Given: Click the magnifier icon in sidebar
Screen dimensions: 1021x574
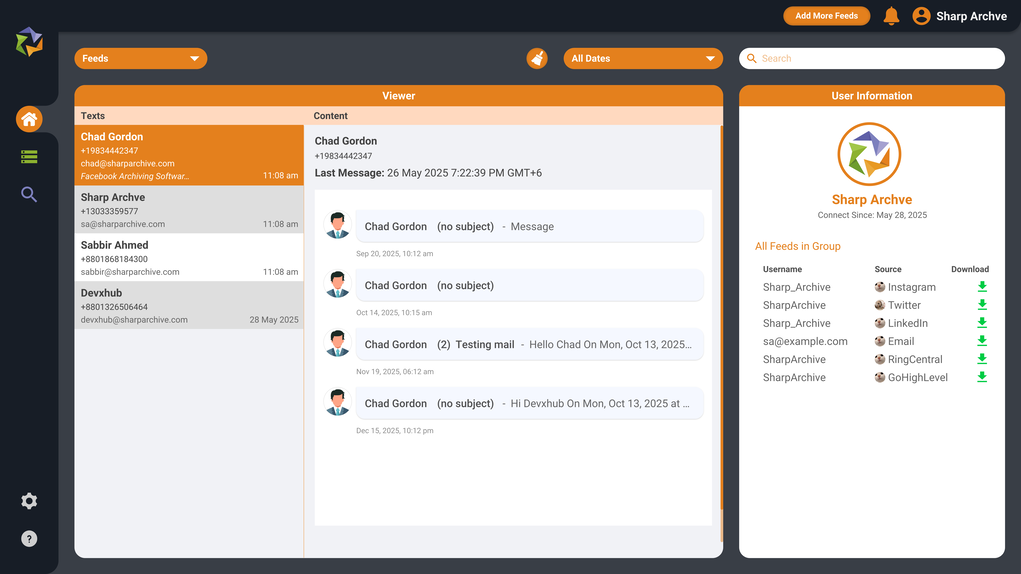Looking at the screenshot, I should (29, 195).
